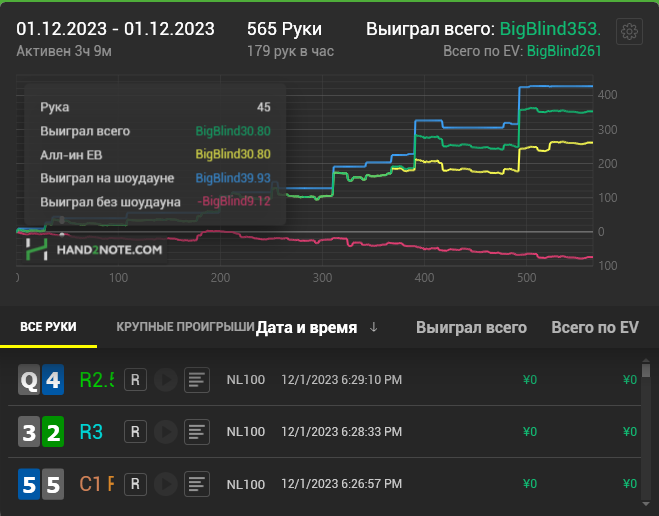The image size is (659, 516).
Task: Click the Выиграл без шоудауна tooltip value -BigBlind9.12
Action: 234,201
